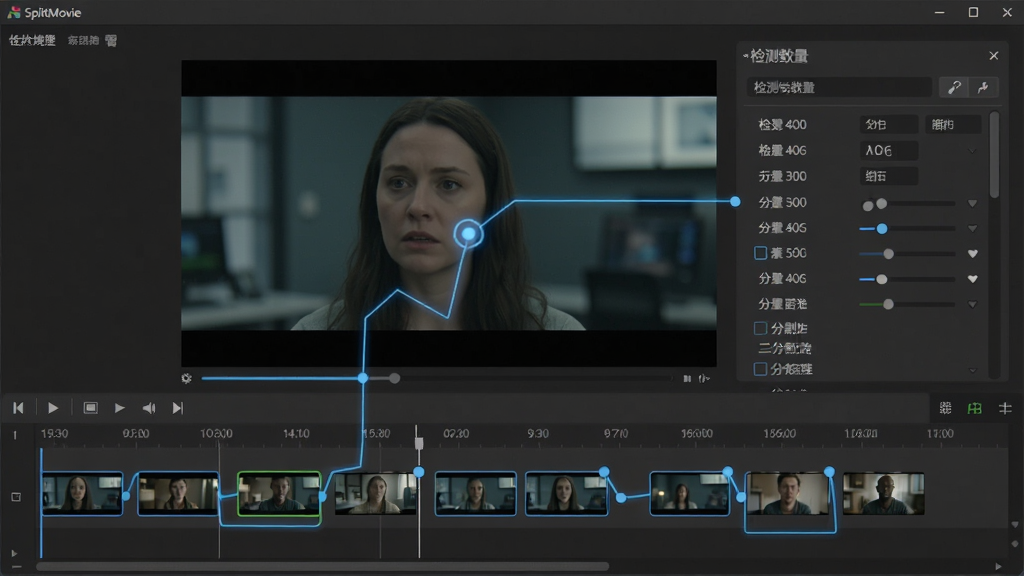This screenshot has height=576, width=1024.
Task: Toggle the green grid layout icon above the timeline
Action: [x=974, y=408]
